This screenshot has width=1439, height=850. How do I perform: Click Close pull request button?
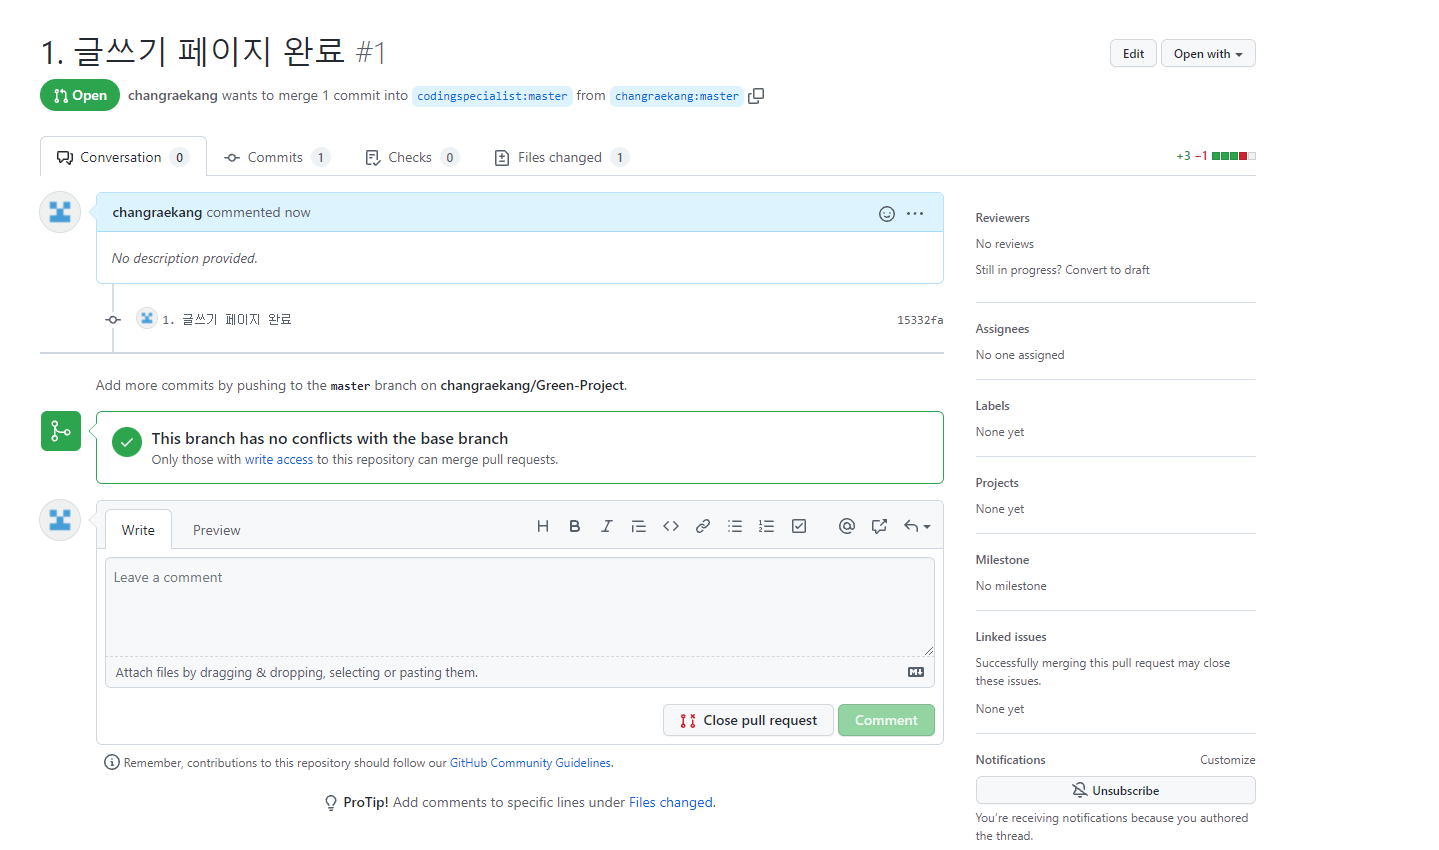[748, 720]
